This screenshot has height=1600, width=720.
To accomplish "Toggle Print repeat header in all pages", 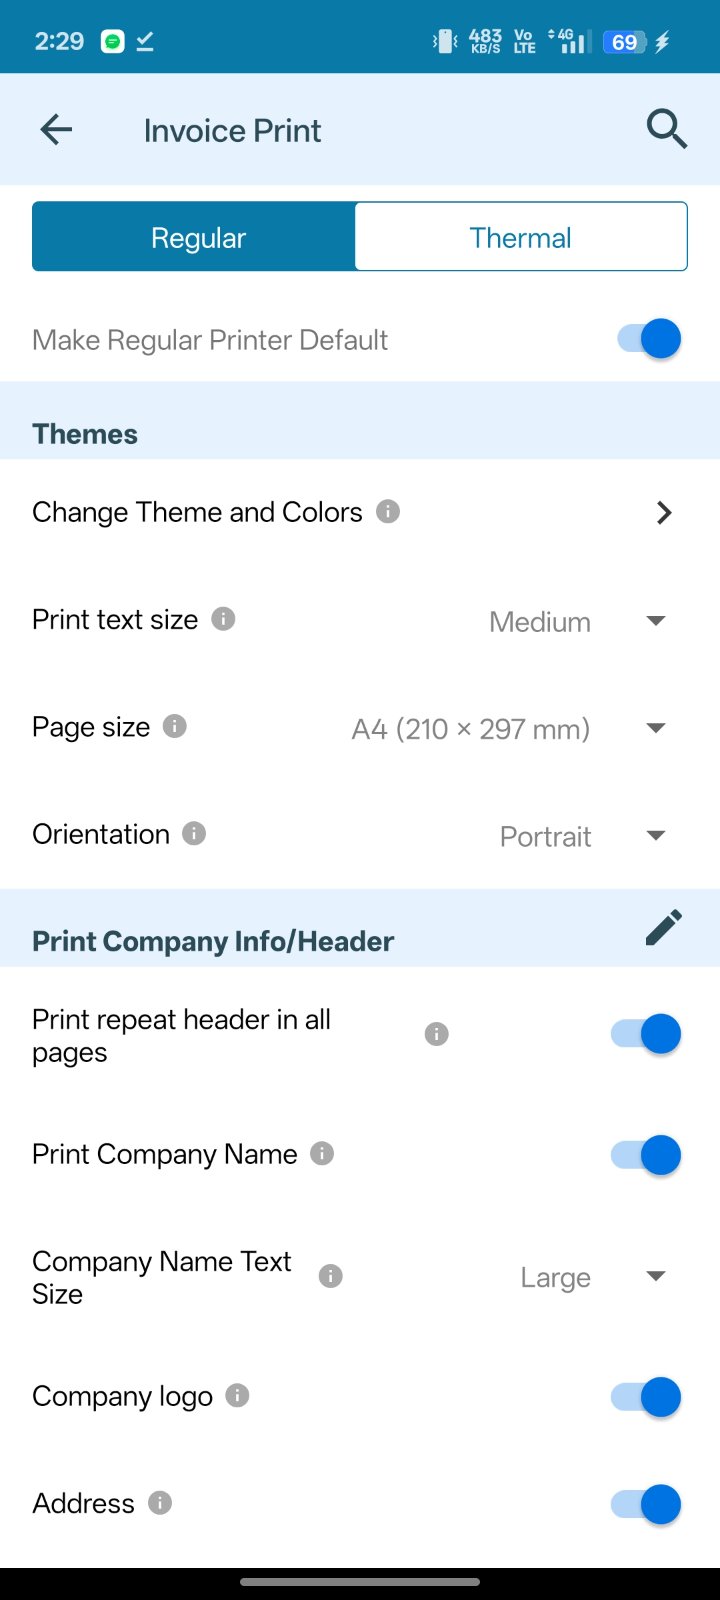I will coord(646,1034).
